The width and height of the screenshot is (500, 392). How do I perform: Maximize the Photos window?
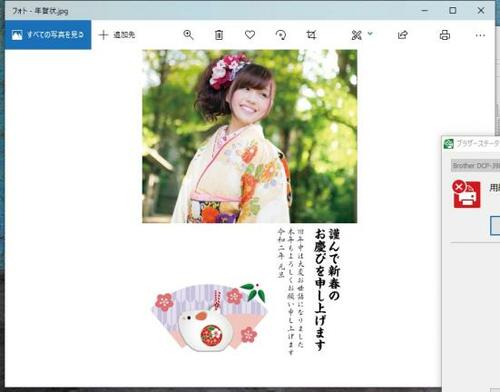click(x=453, y=10)
